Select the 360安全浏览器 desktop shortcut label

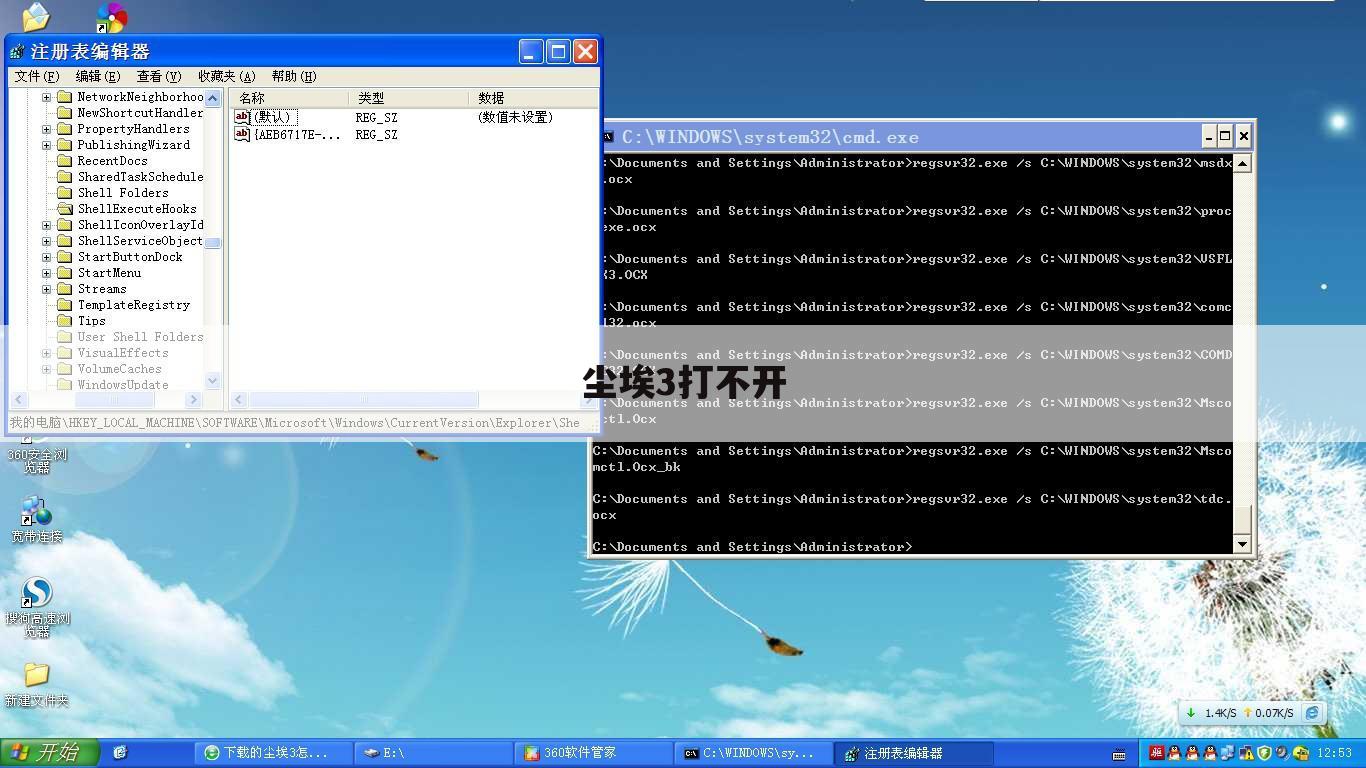(37, 461)
